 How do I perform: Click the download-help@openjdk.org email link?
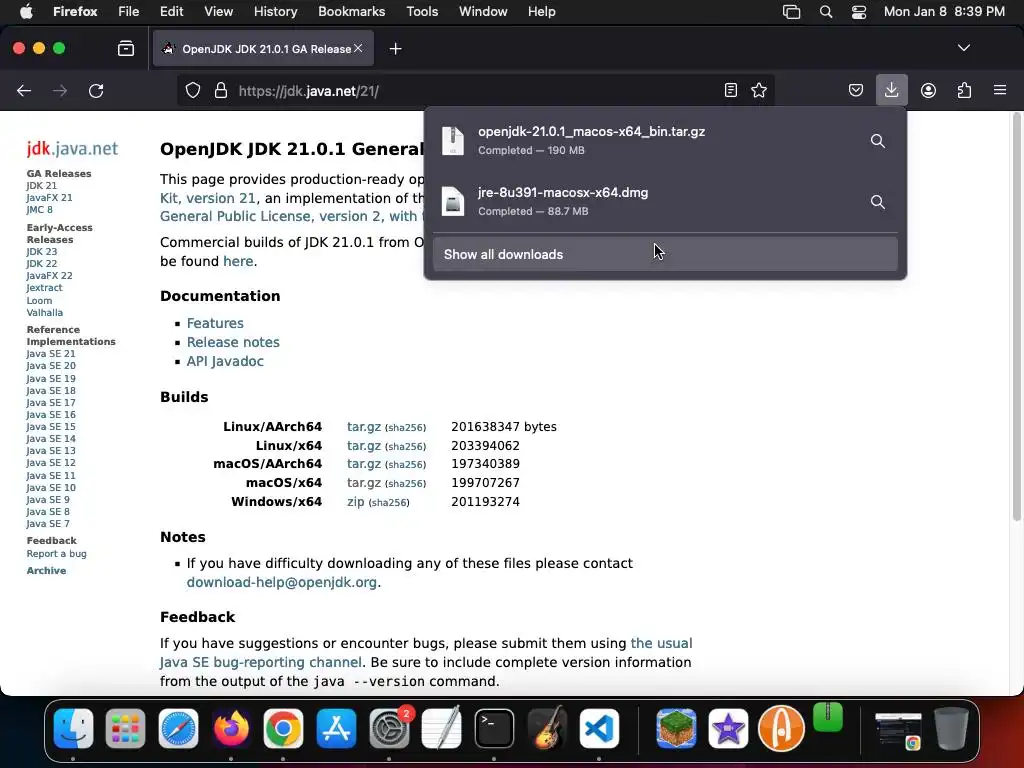[x=281, y=582]
